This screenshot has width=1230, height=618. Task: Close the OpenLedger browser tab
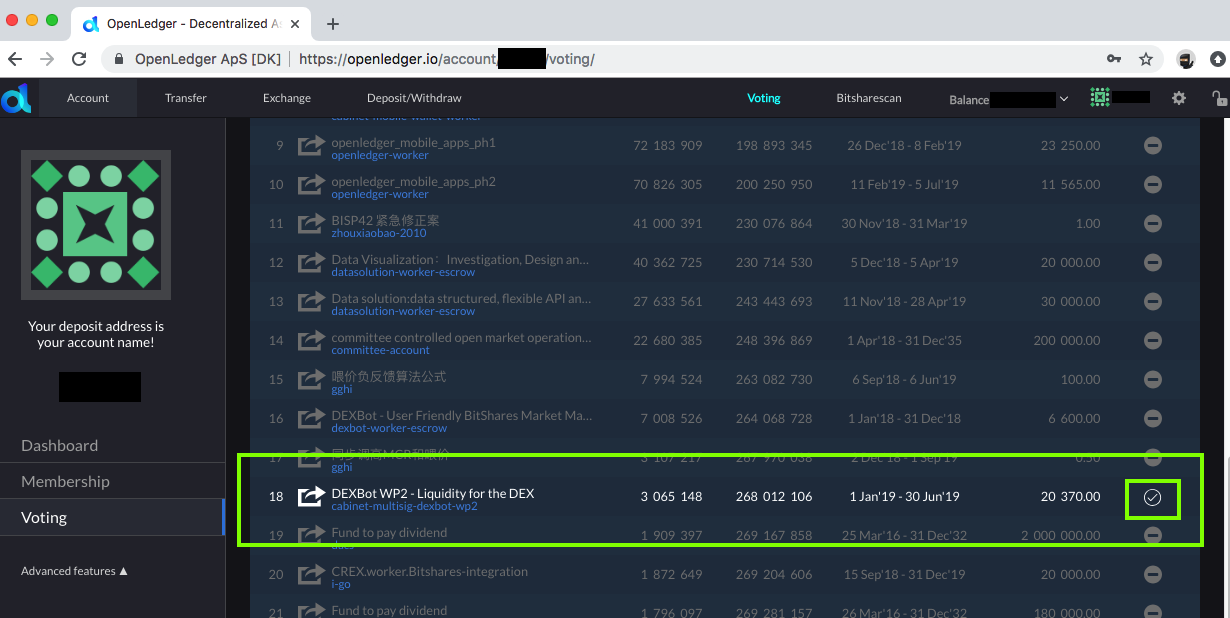point(296,24)
